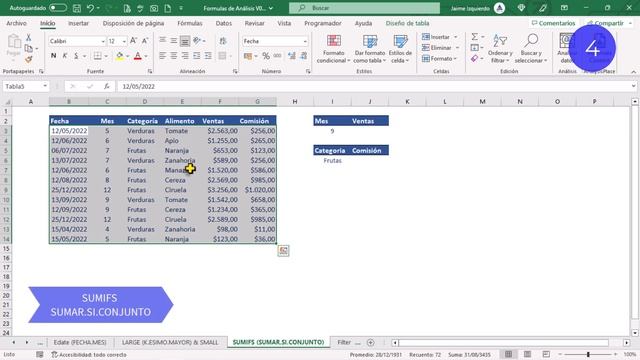Click the Quick Analysis icon below table
640x360 pixels.
click(283, 251)
